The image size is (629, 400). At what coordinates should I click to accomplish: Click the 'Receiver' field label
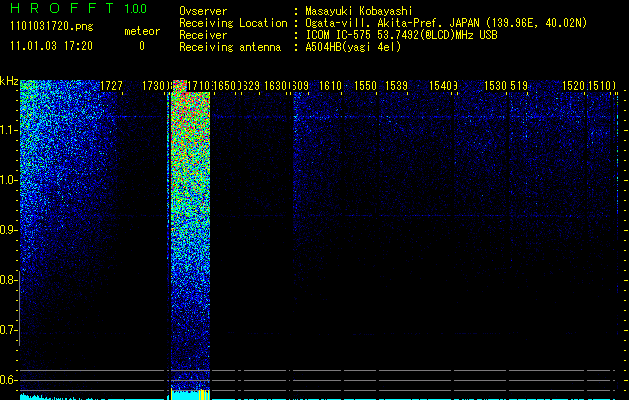point(203,35)
